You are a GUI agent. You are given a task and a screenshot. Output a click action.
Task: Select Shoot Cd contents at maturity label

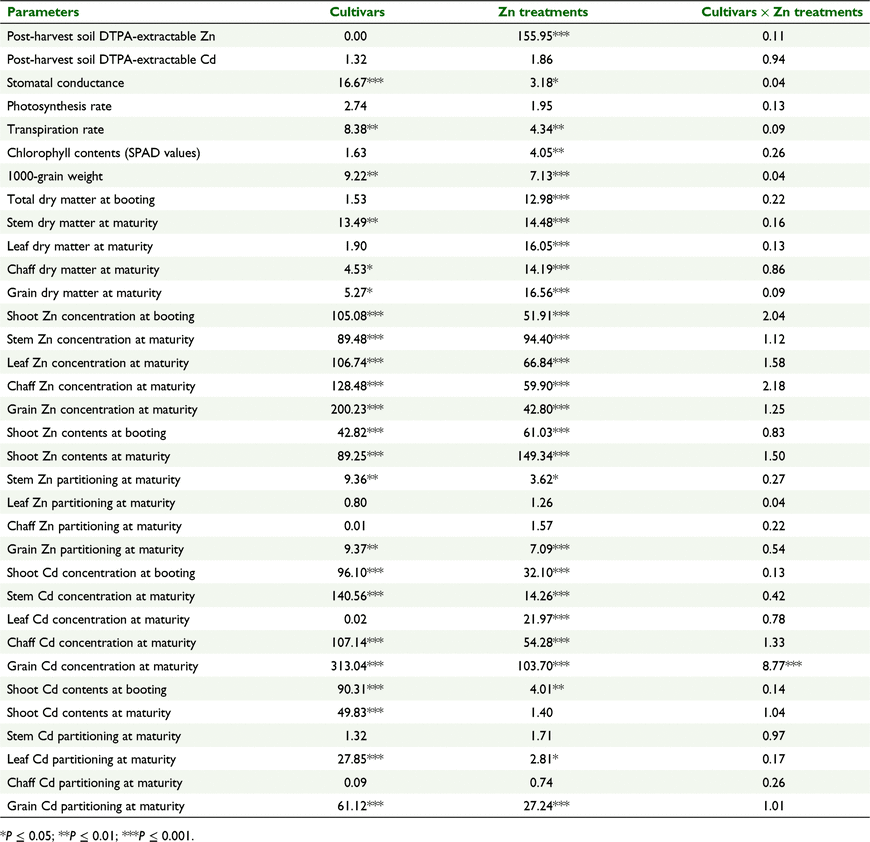point(89,713)
